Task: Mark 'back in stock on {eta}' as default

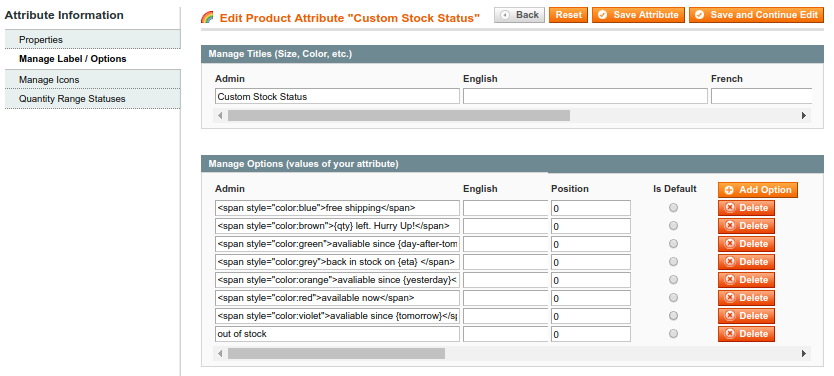Action: tap(673, 262)
